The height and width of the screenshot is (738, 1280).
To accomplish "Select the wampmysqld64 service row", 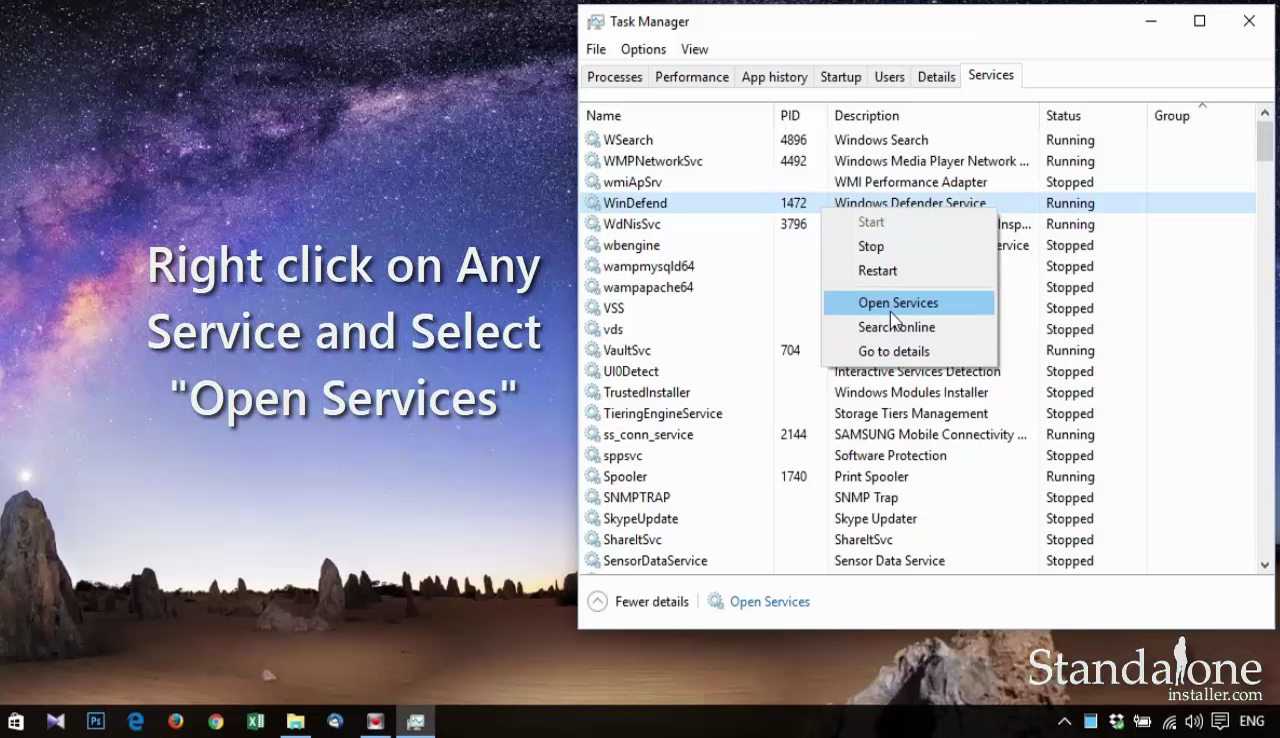I will click(x=918, y=266).
